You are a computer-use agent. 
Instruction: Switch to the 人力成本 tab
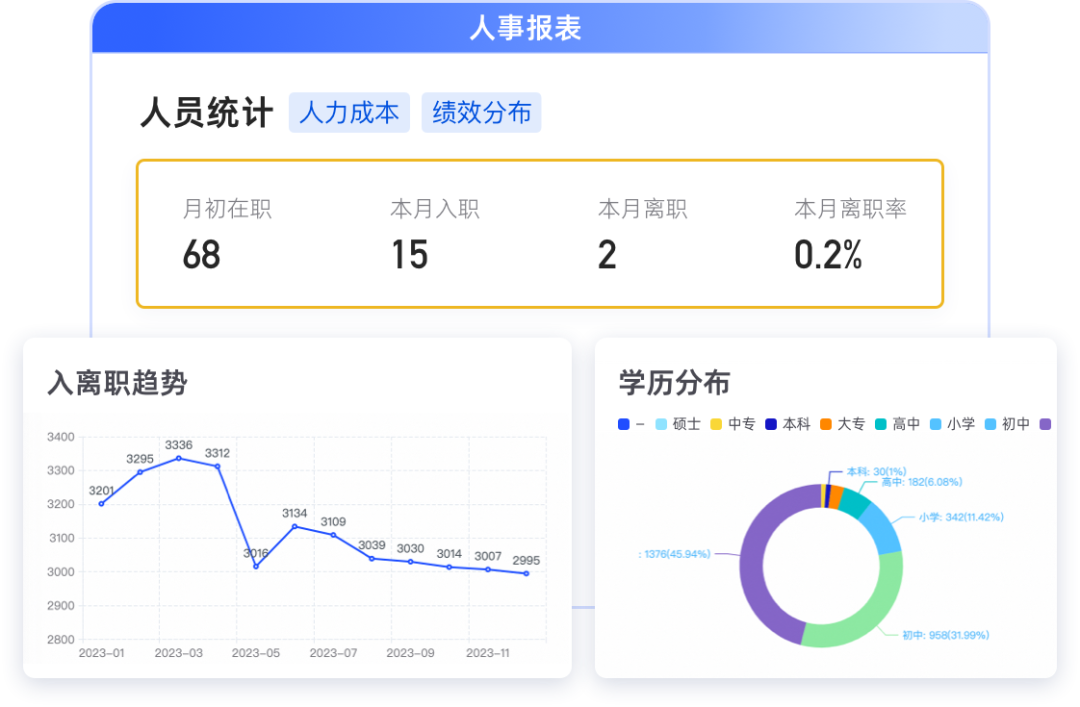tap(351, 113)
